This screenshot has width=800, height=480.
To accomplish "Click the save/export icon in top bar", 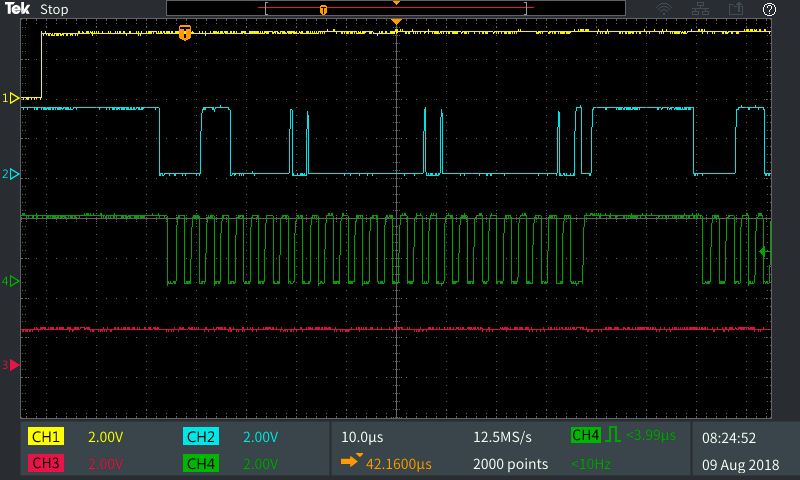I will click(x=736, y=9).
